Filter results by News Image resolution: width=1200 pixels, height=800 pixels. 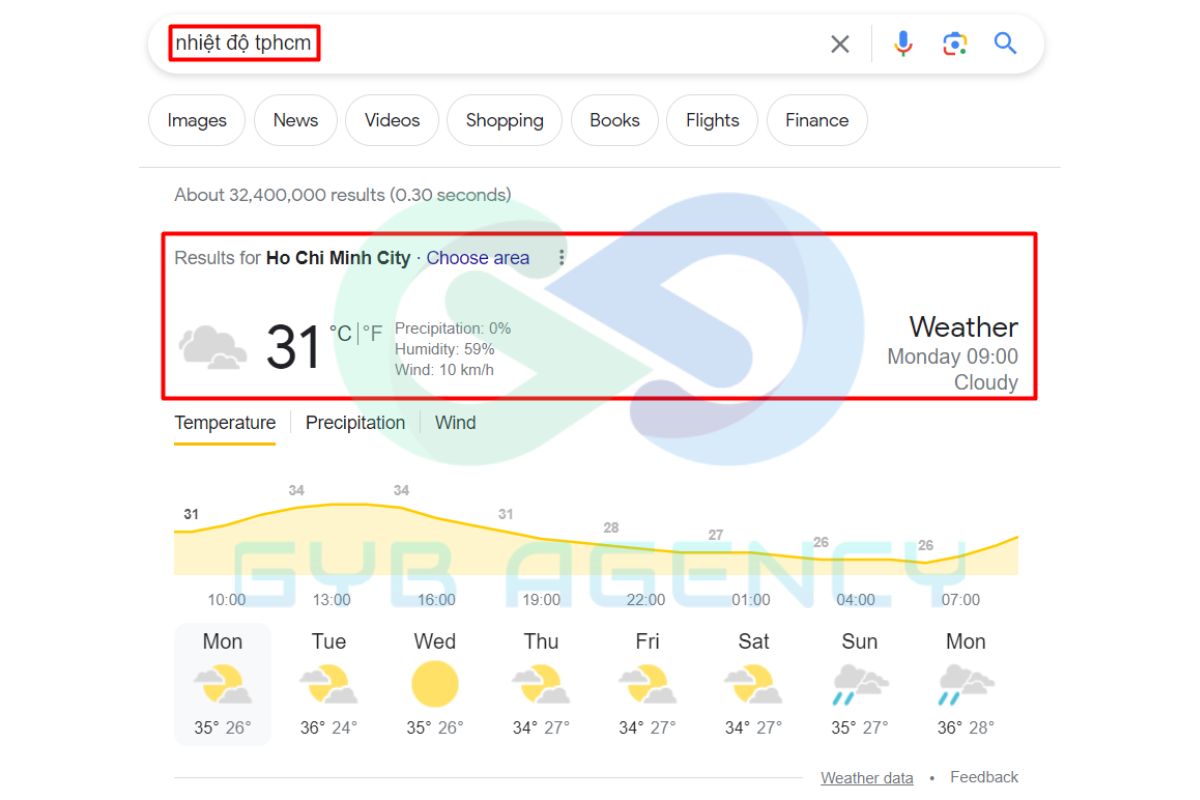[x=295, y=120]
